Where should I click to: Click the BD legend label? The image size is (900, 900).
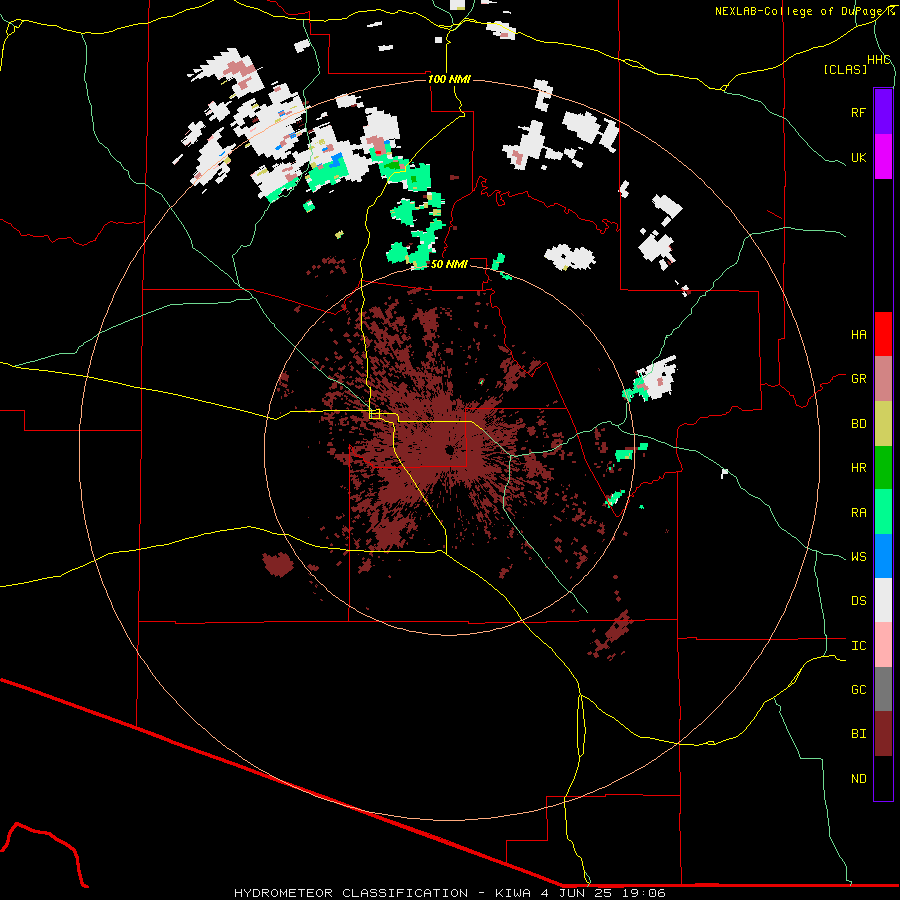pos(858,424)
